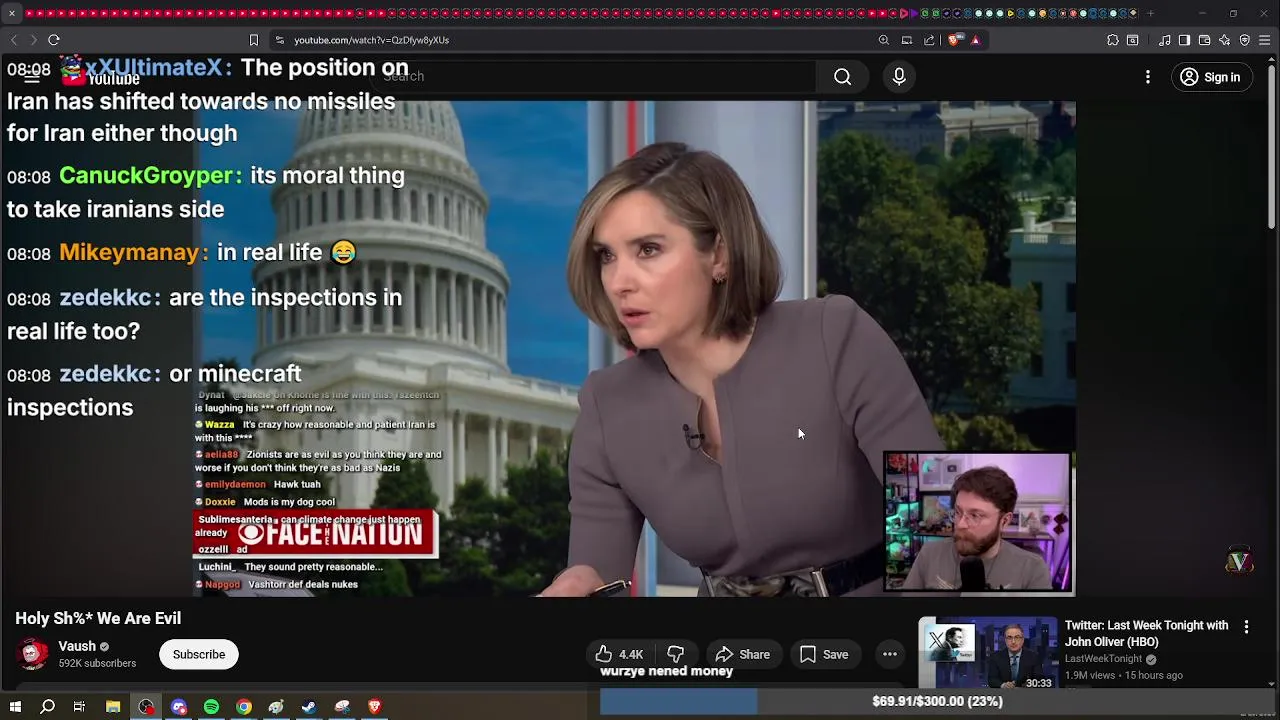1280x720 pixels.
Task: Open the Windows Start menu
Action: (x=15, y=707)
